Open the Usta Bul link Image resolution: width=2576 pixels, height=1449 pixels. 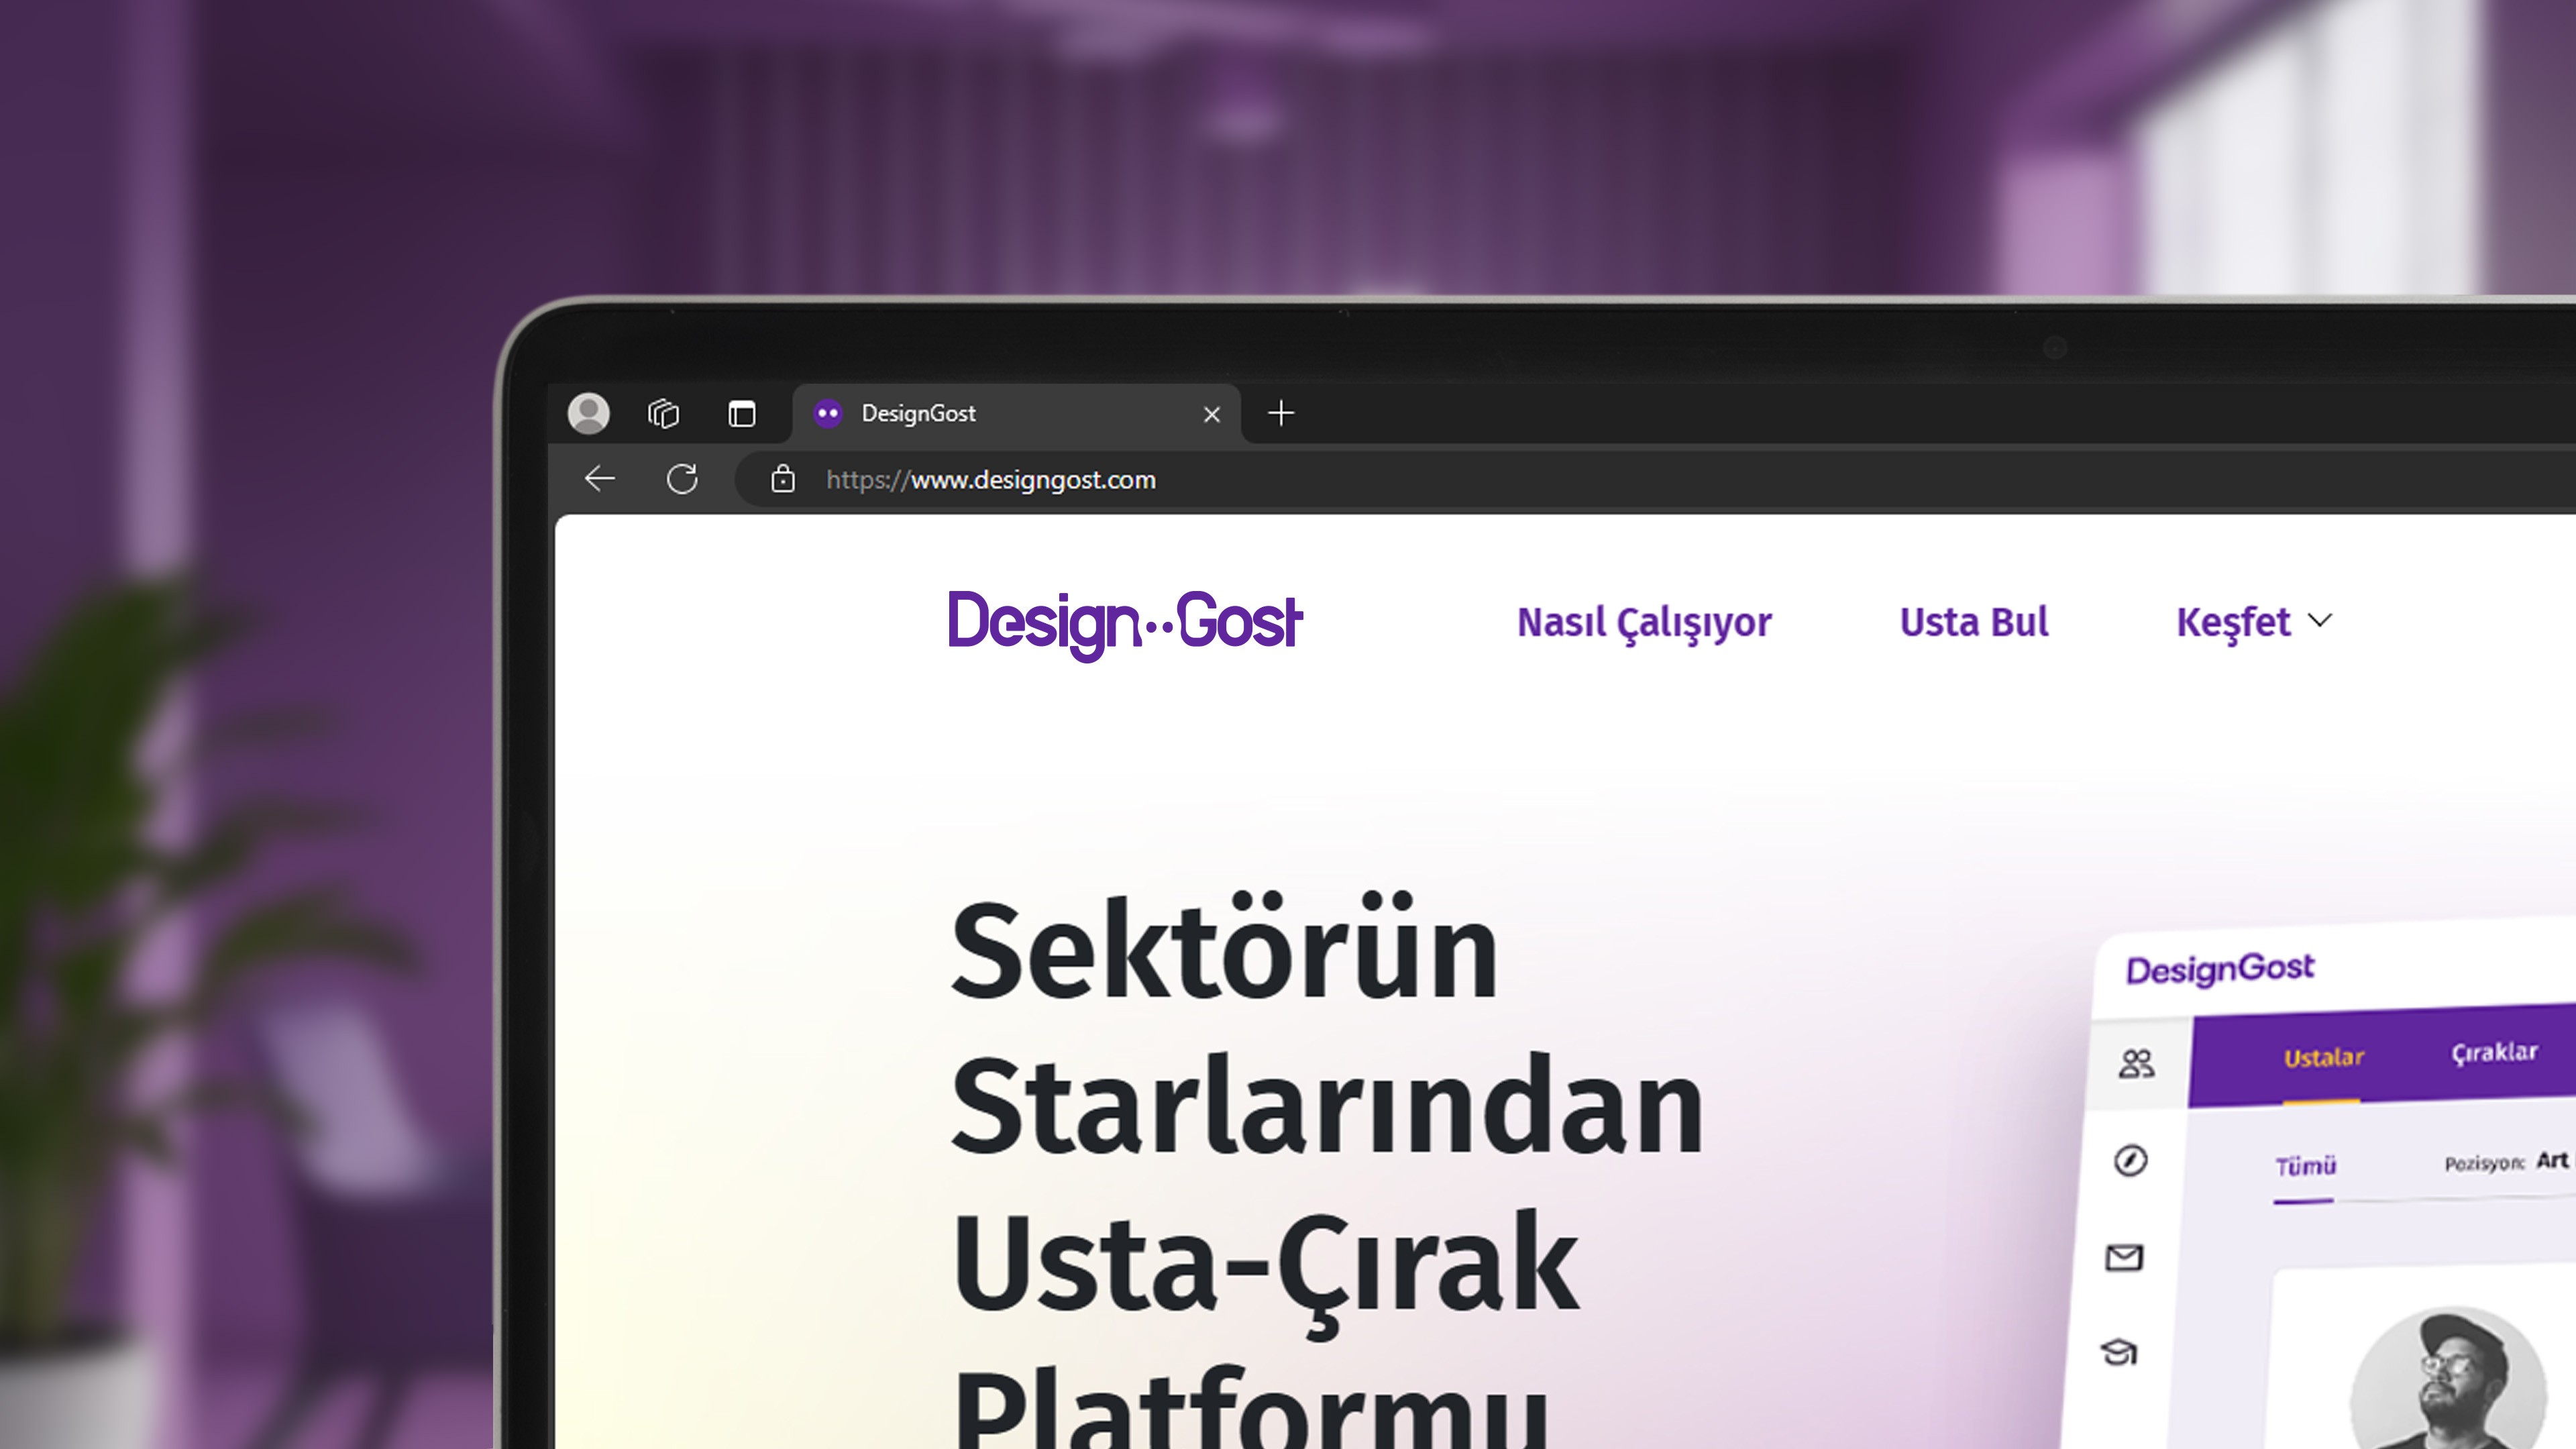click(1974, 622)
